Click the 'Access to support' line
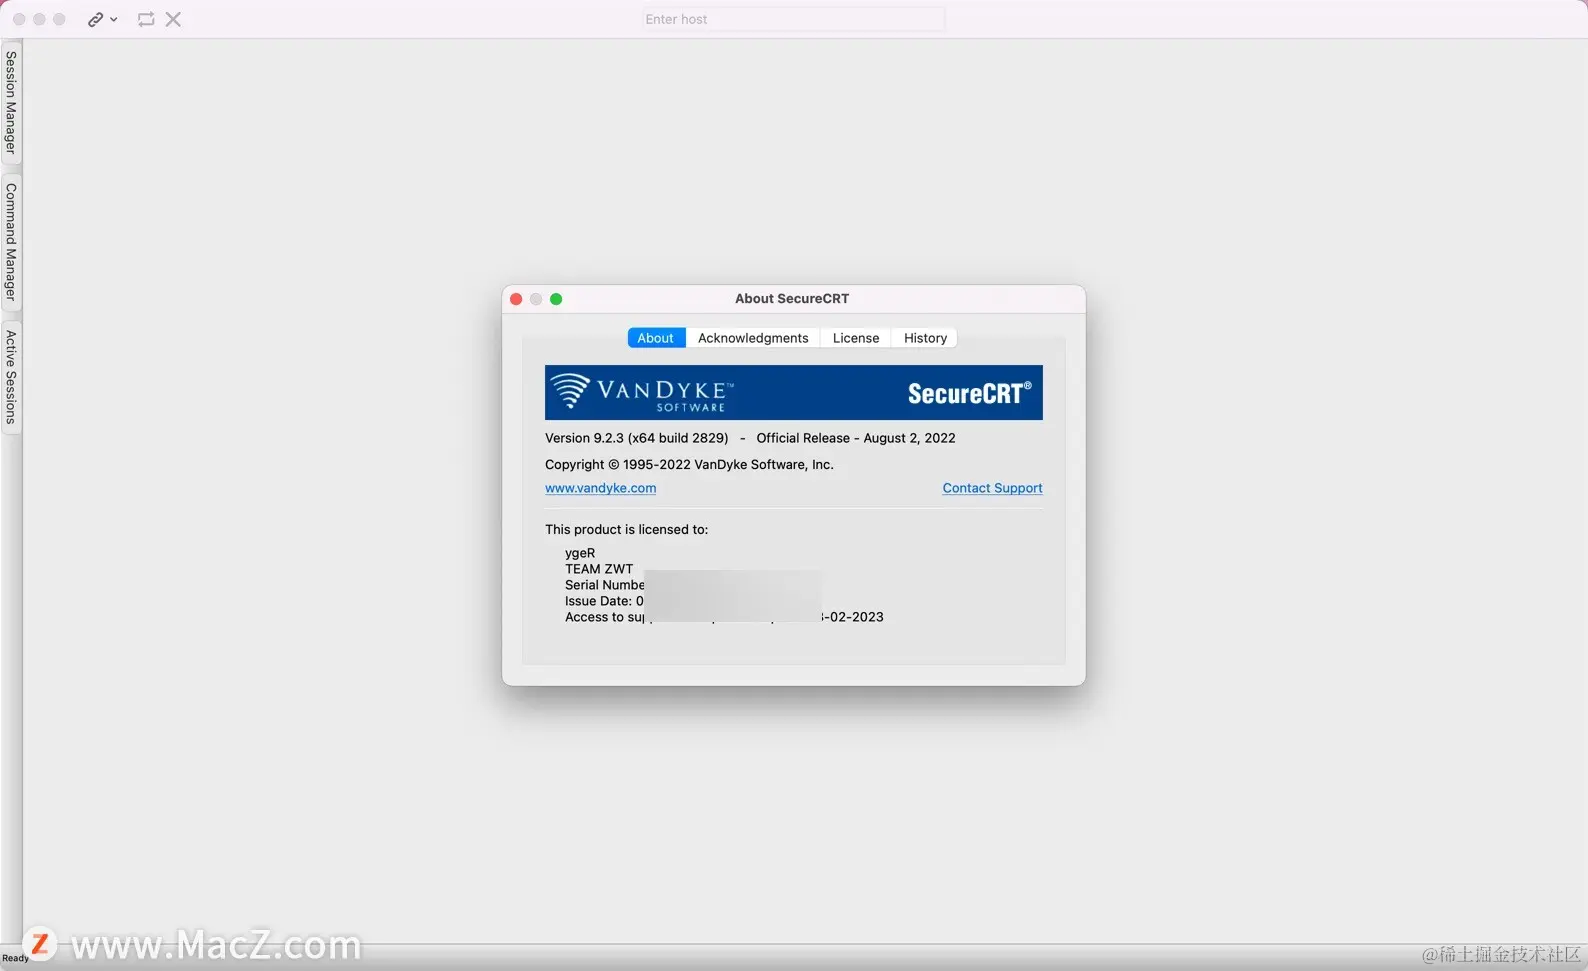Viewport: 1588px width, 971px height. point(724,617)
